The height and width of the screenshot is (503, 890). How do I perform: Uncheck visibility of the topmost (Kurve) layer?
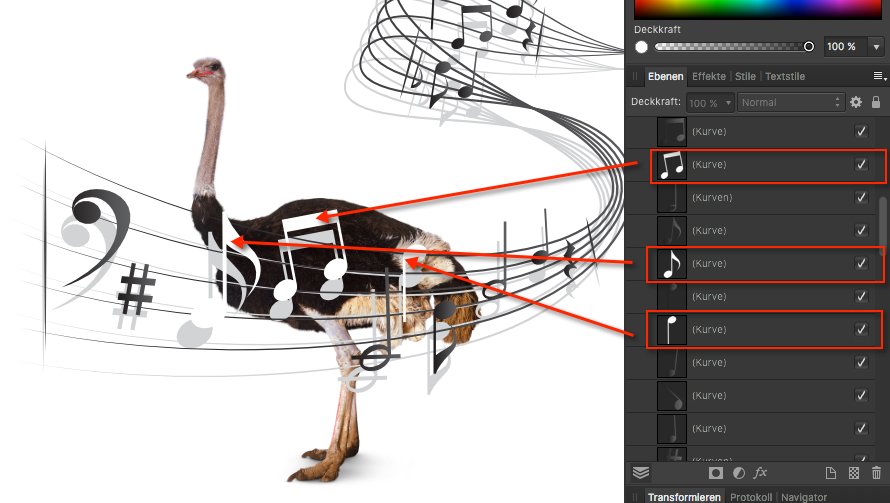pyautogui.click(x=862, y=132)
